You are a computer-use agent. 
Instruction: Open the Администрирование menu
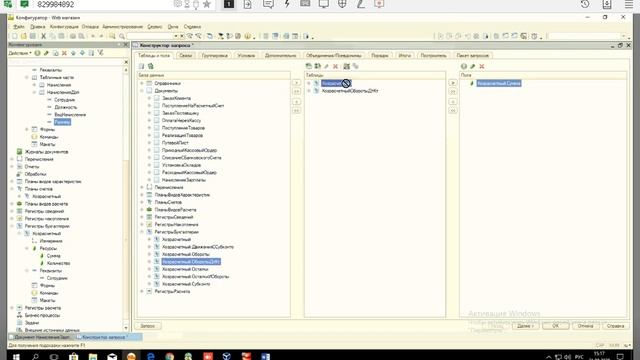coord(122,27)
